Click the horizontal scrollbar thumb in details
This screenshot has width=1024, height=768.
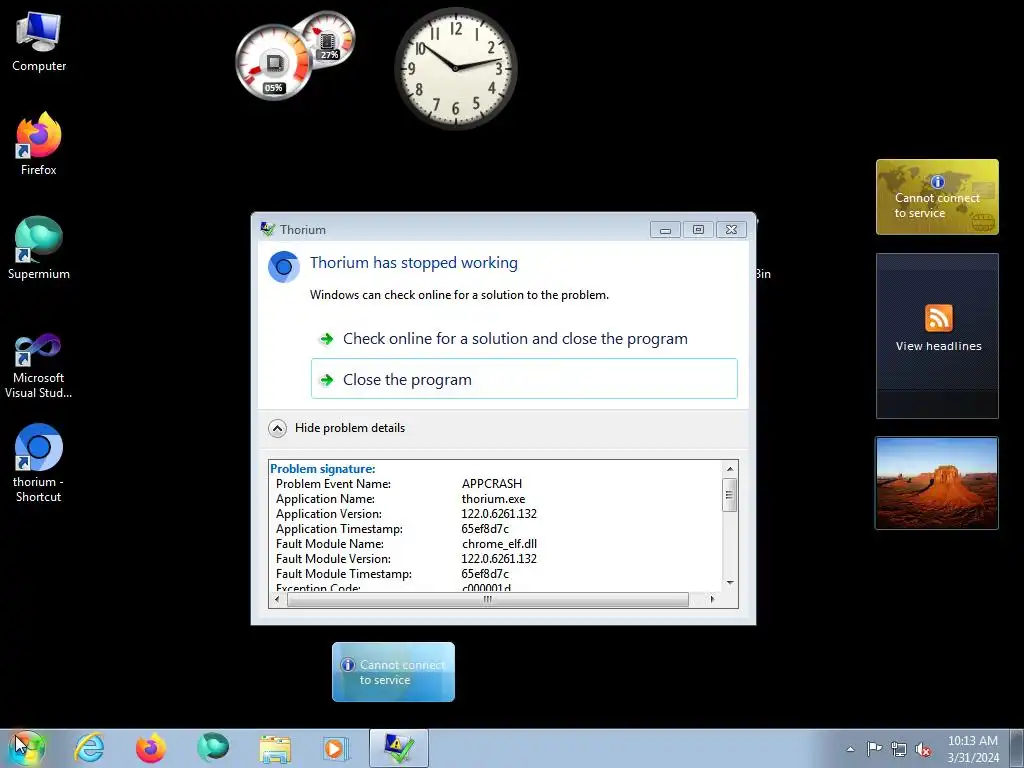tap(487, 600)
